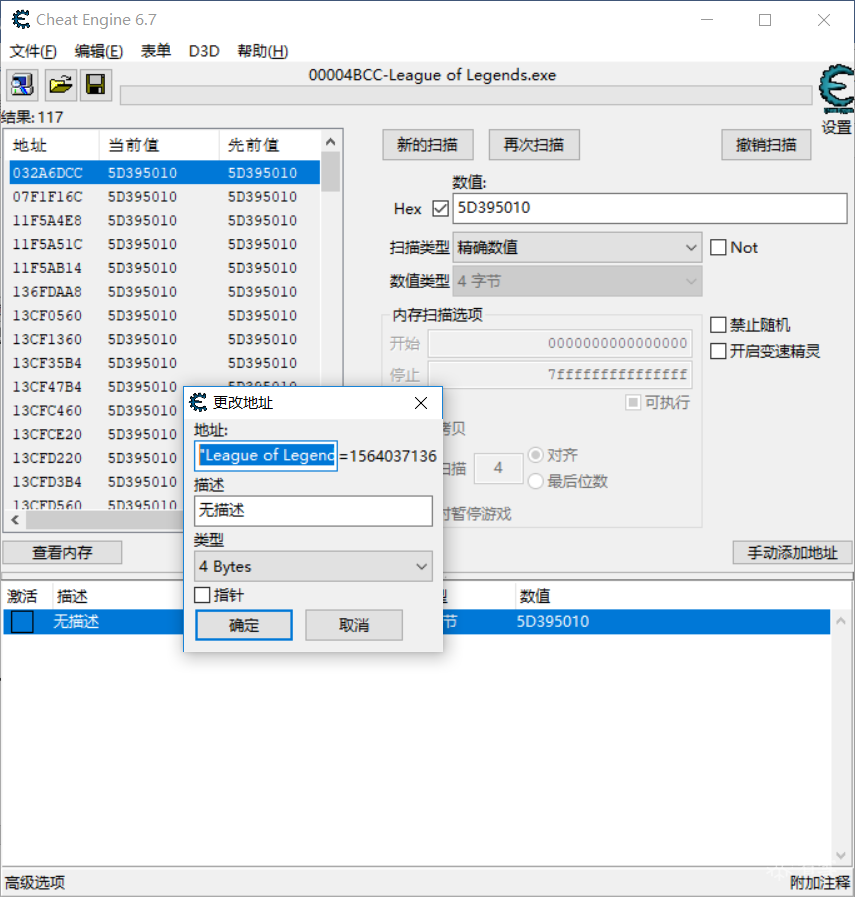Open the D3D menu
Screen dimensions: 855x897
coord(204,51)
